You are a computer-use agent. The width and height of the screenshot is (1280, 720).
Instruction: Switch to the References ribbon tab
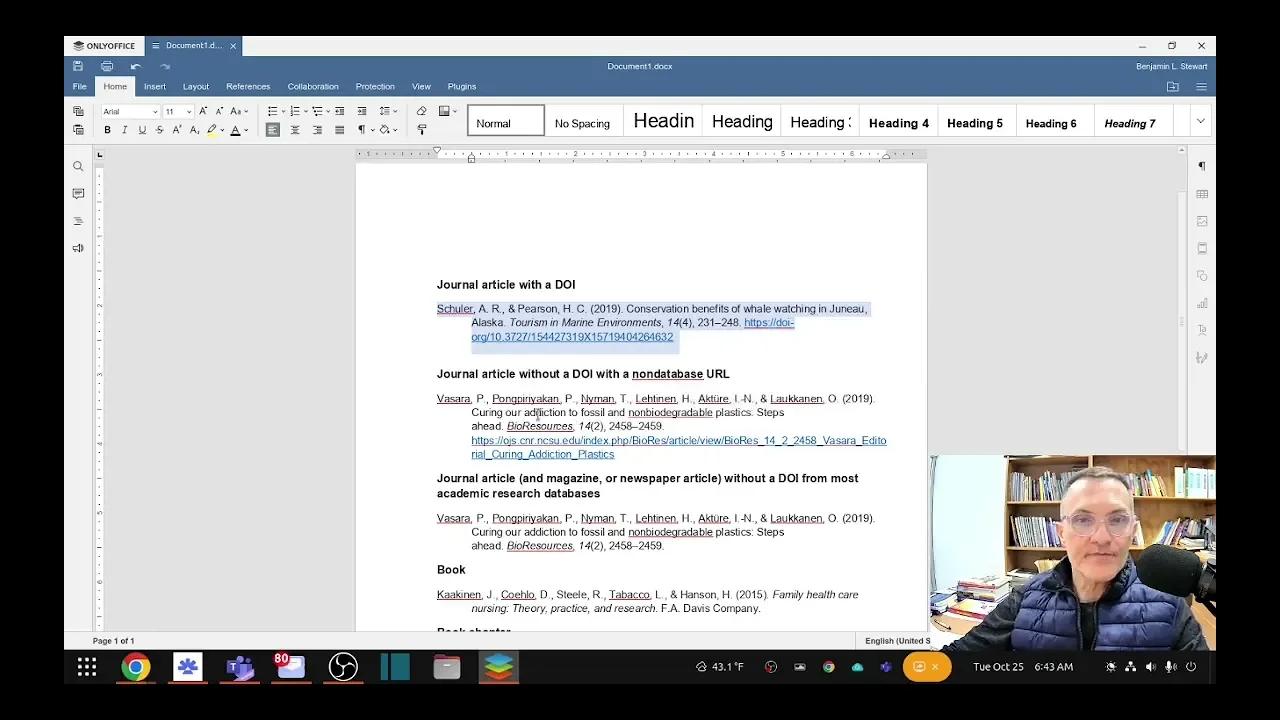[248, 86]
